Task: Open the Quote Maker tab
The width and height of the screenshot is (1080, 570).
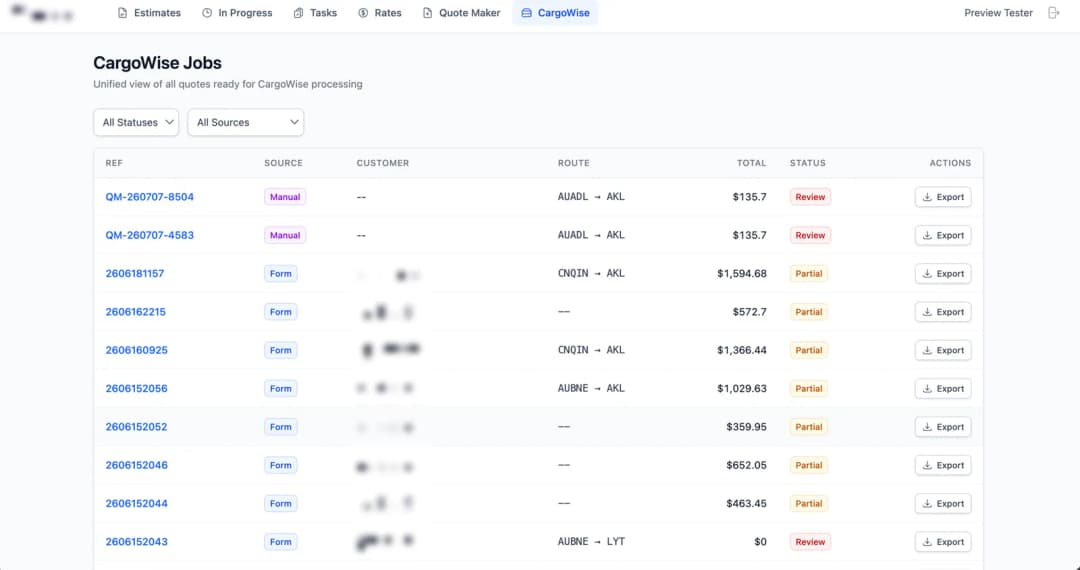Action: [x=461, y=12]
